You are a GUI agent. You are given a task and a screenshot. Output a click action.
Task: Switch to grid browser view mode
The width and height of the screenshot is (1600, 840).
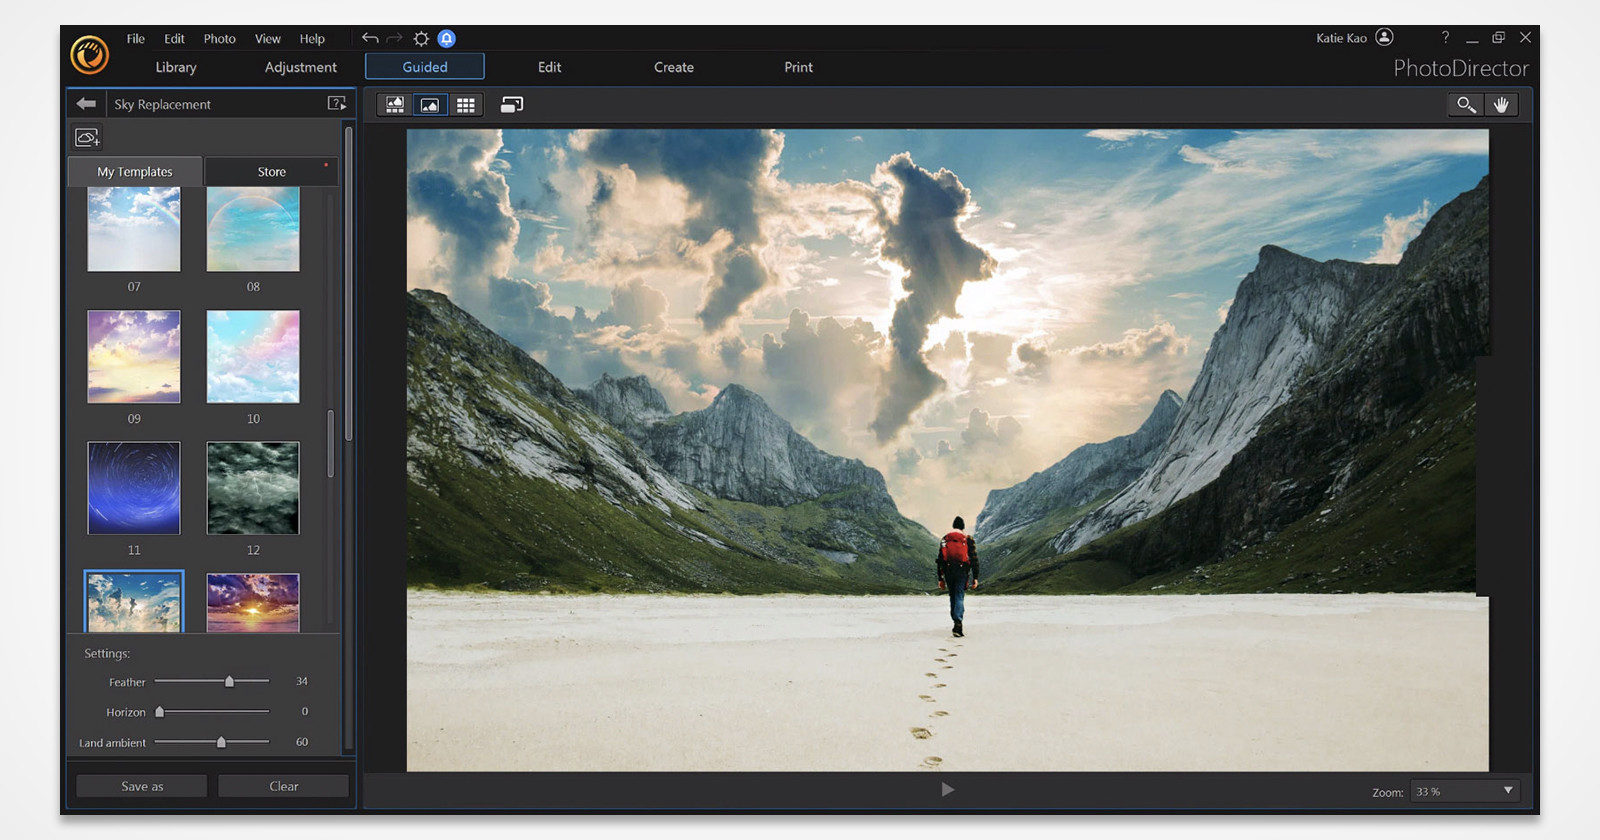pos(465,105)
